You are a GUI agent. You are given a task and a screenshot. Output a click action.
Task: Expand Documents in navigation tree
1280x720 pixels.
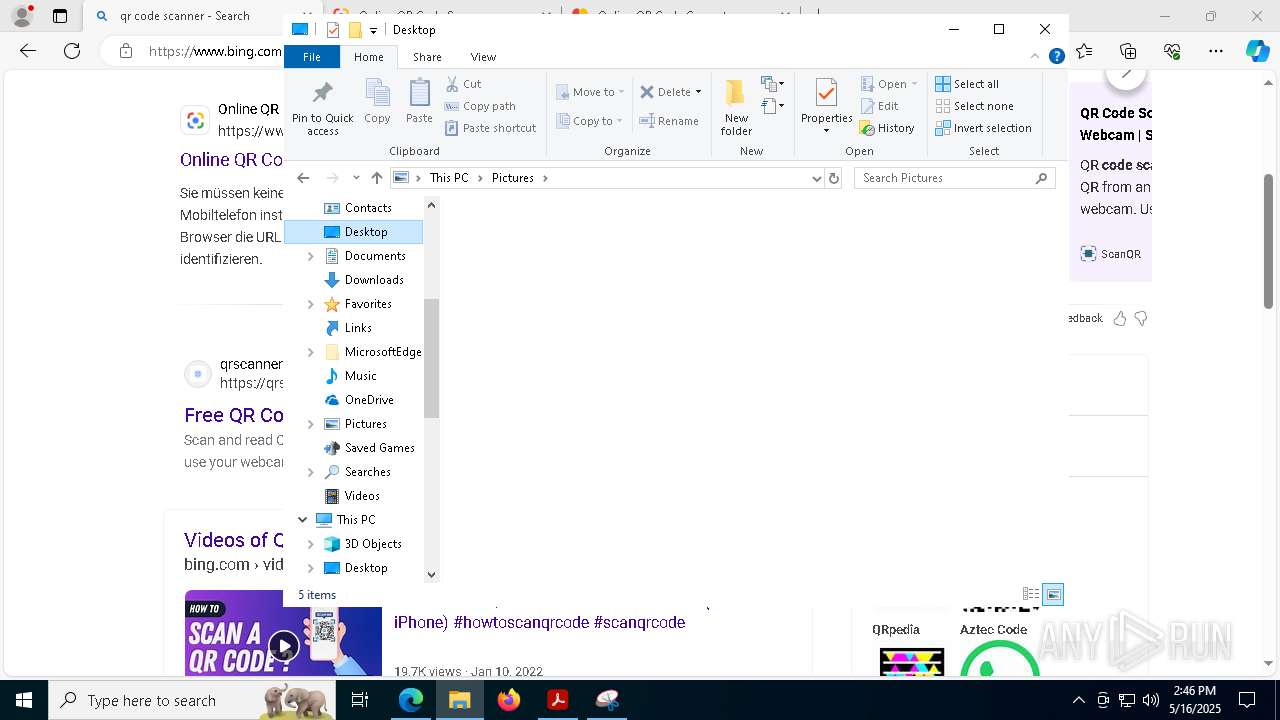coord(310,256)
